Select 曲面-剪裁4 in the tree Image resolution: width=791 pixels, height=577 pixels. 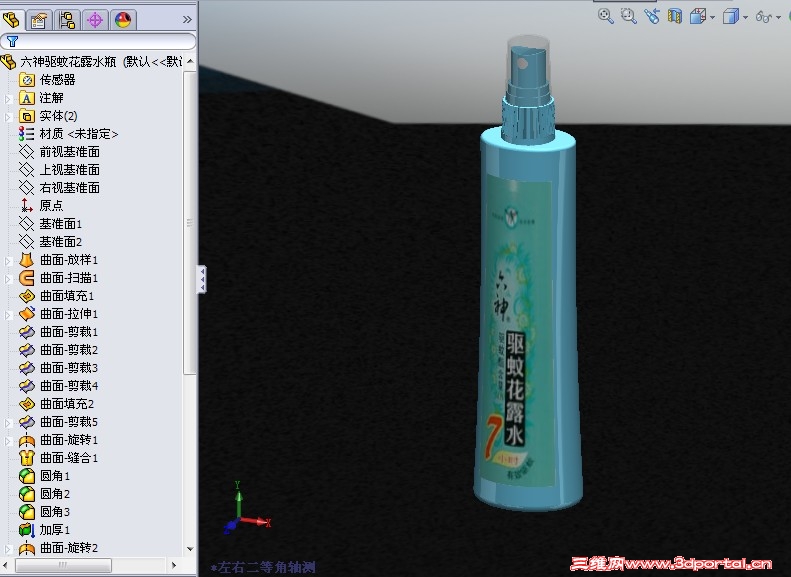[x=69, y=386]
